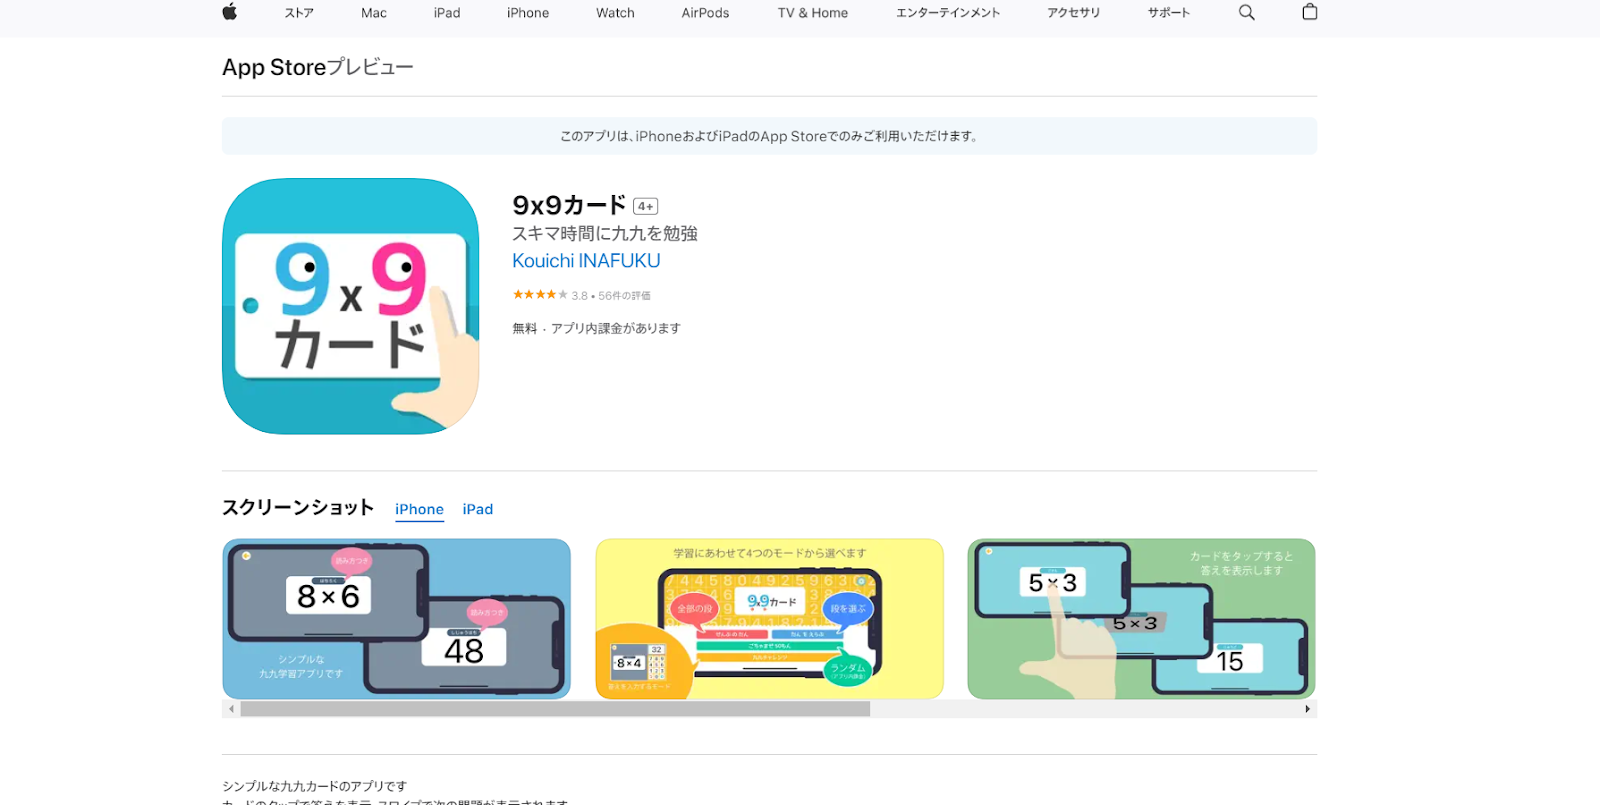The height and width of the screenshot is (805, 1600).
Task: Open the green 5×3 screenshot thumbnail
Action: click(x=1141, y=619)
